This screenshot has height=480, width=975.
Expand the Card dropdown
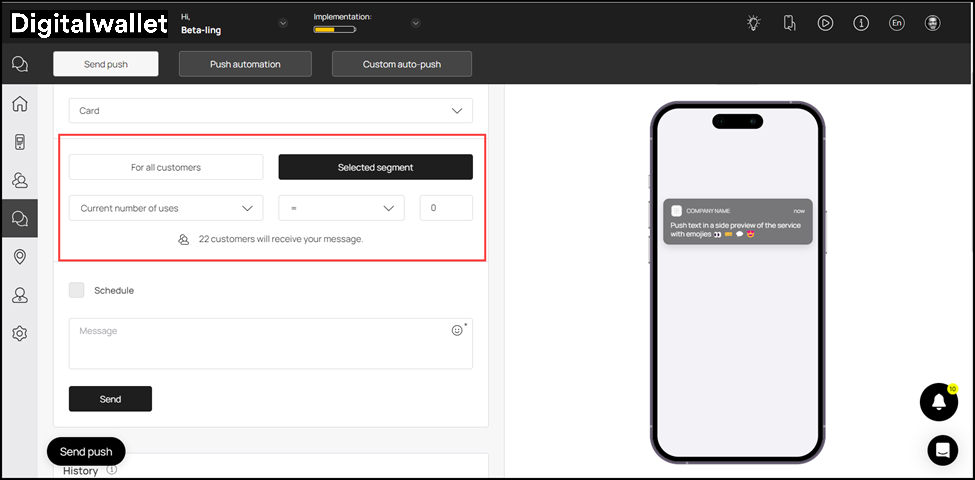(270, 111)
